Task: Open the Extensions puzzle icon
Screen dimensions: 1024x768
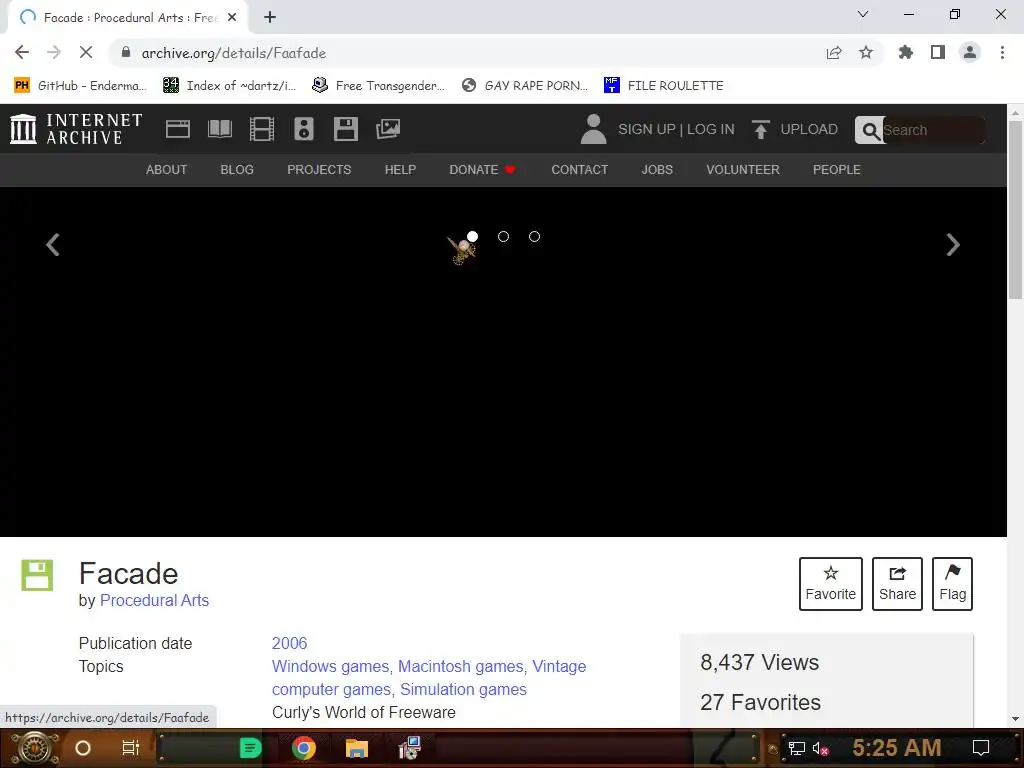Action: coord(905,52)
